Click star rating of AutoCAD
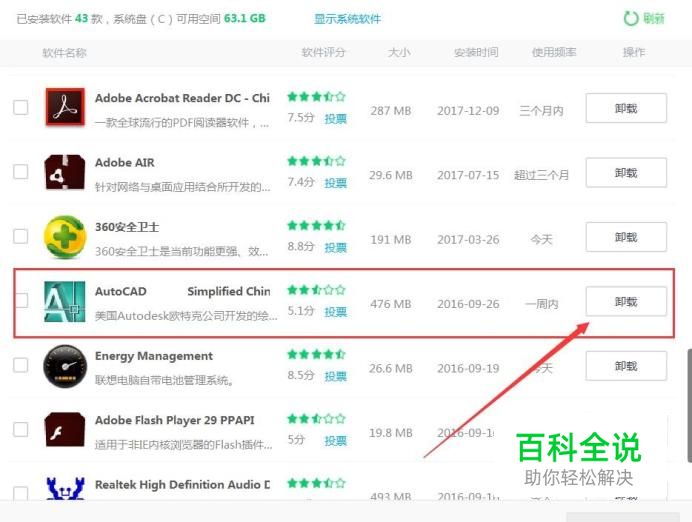 [316, 290]
